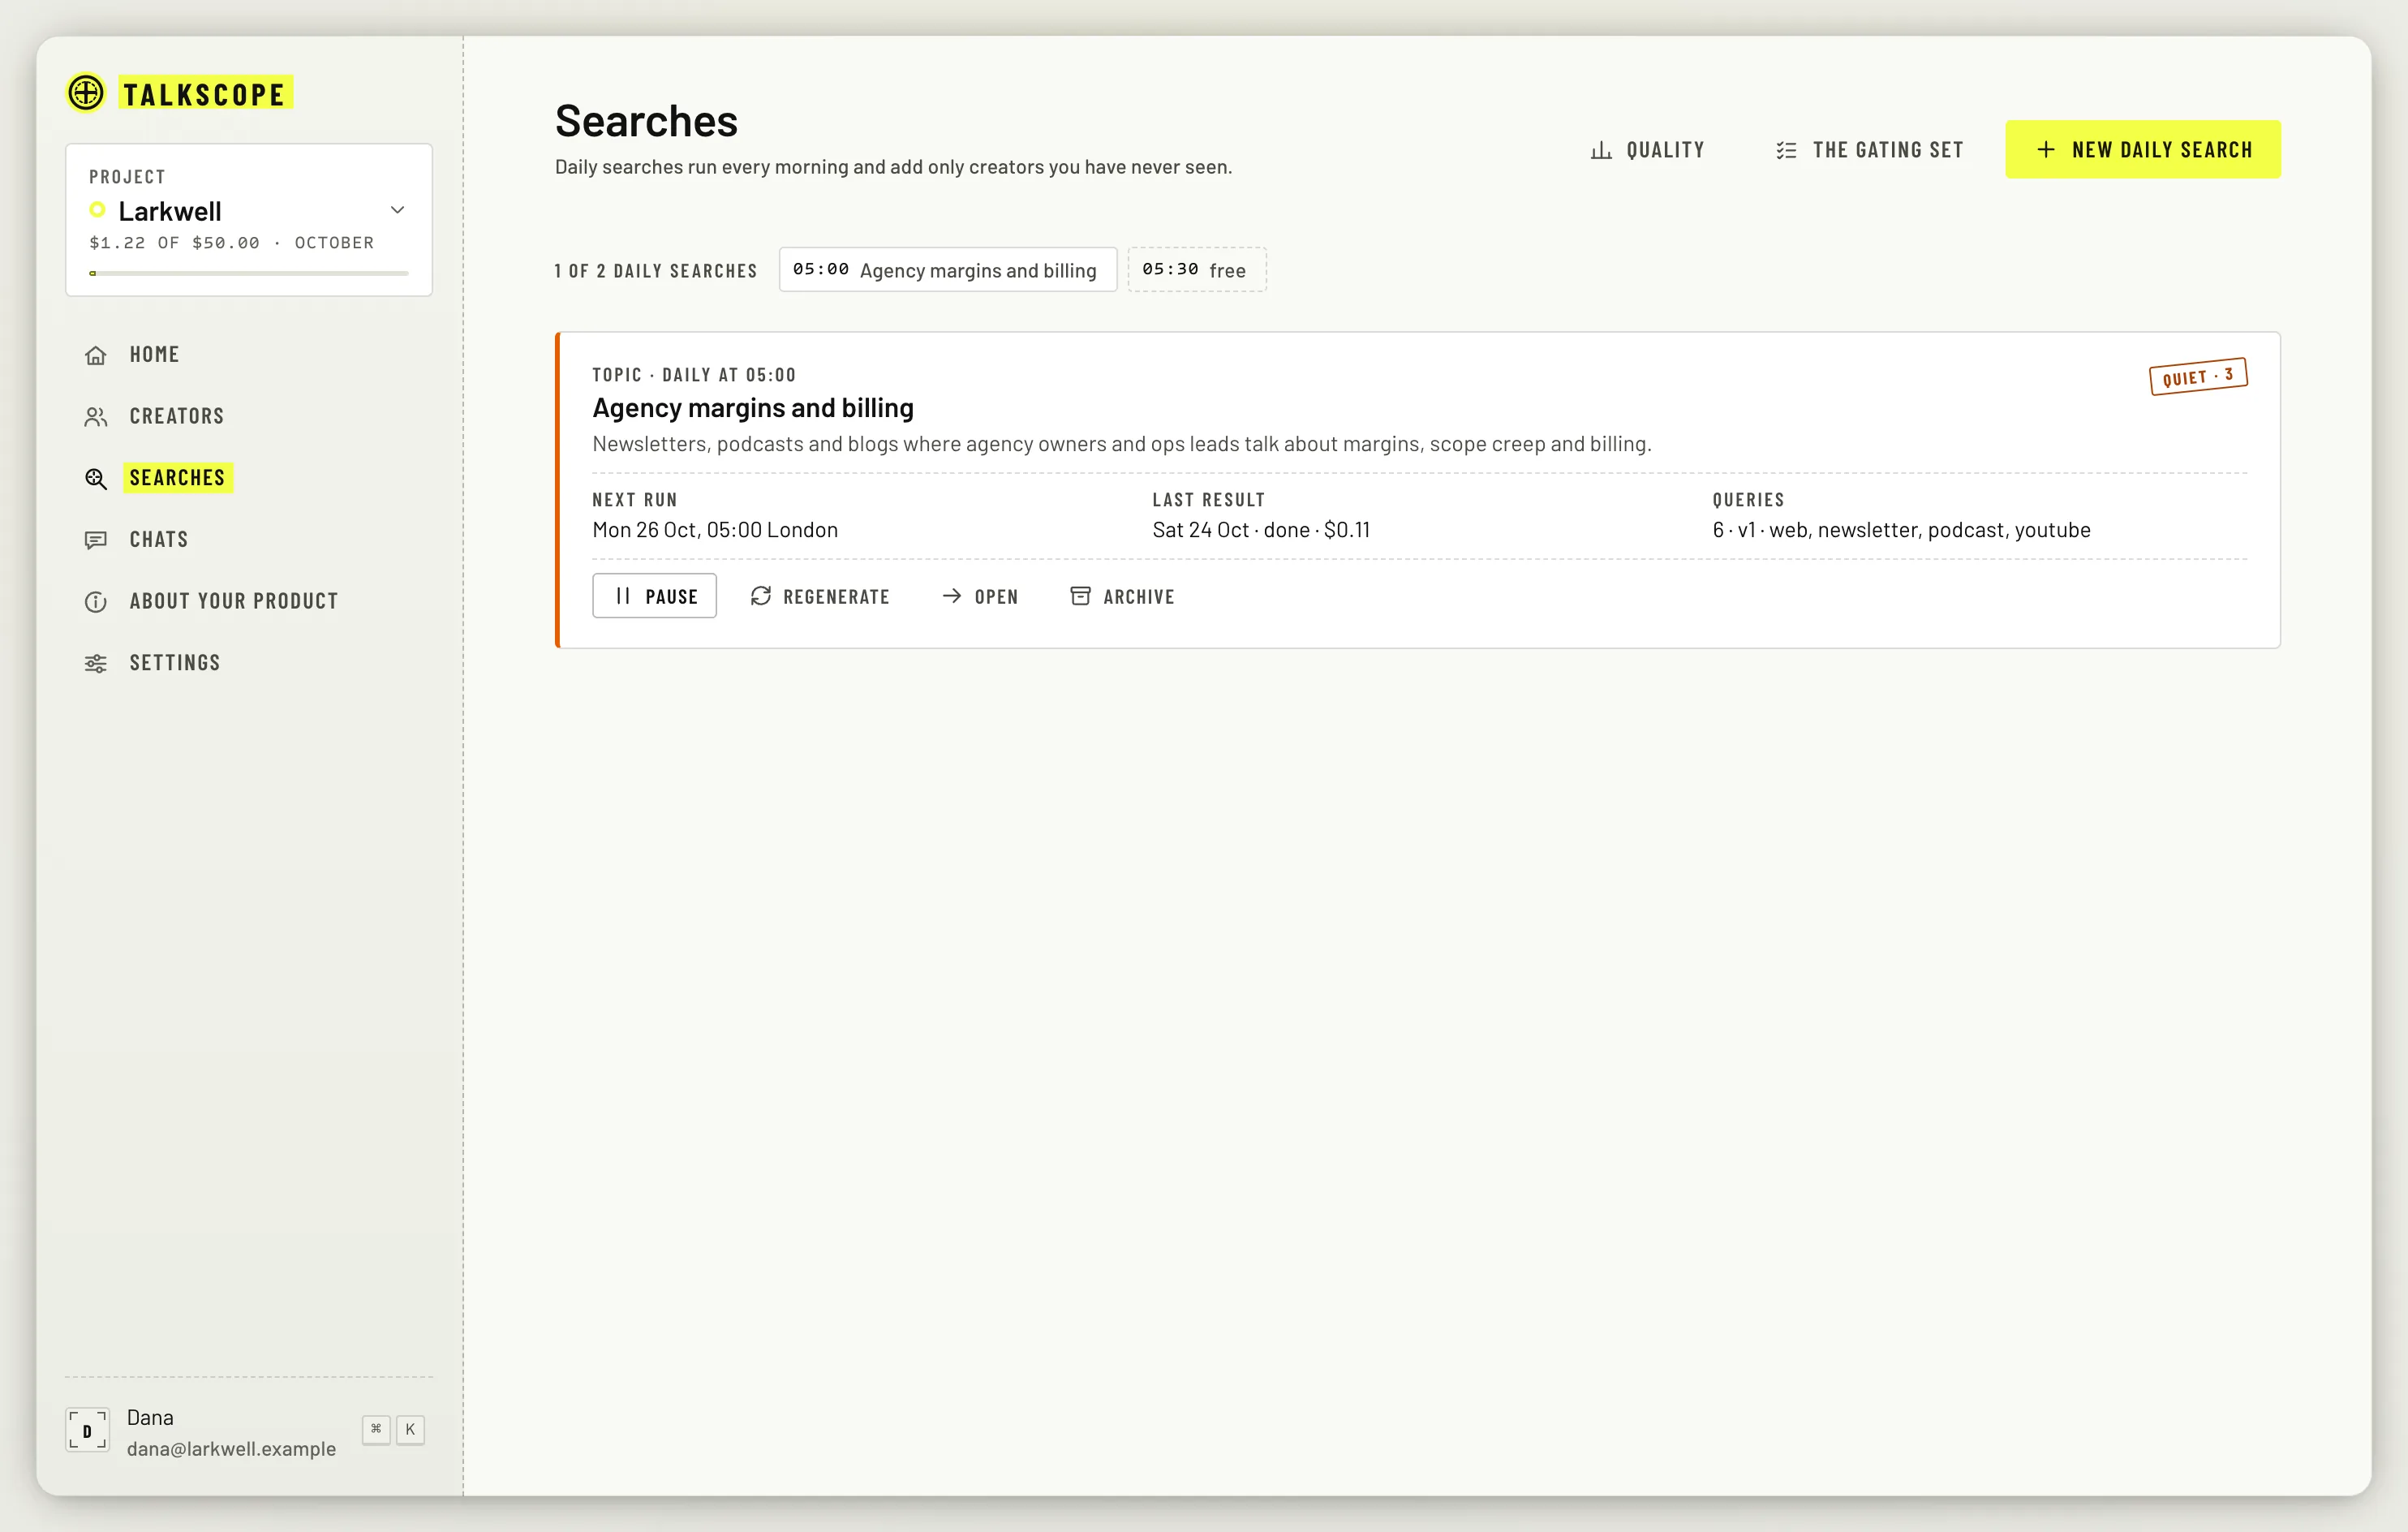Click the yellow project status dot
The image size is (2408, 1532).
[x=97, y=210]
